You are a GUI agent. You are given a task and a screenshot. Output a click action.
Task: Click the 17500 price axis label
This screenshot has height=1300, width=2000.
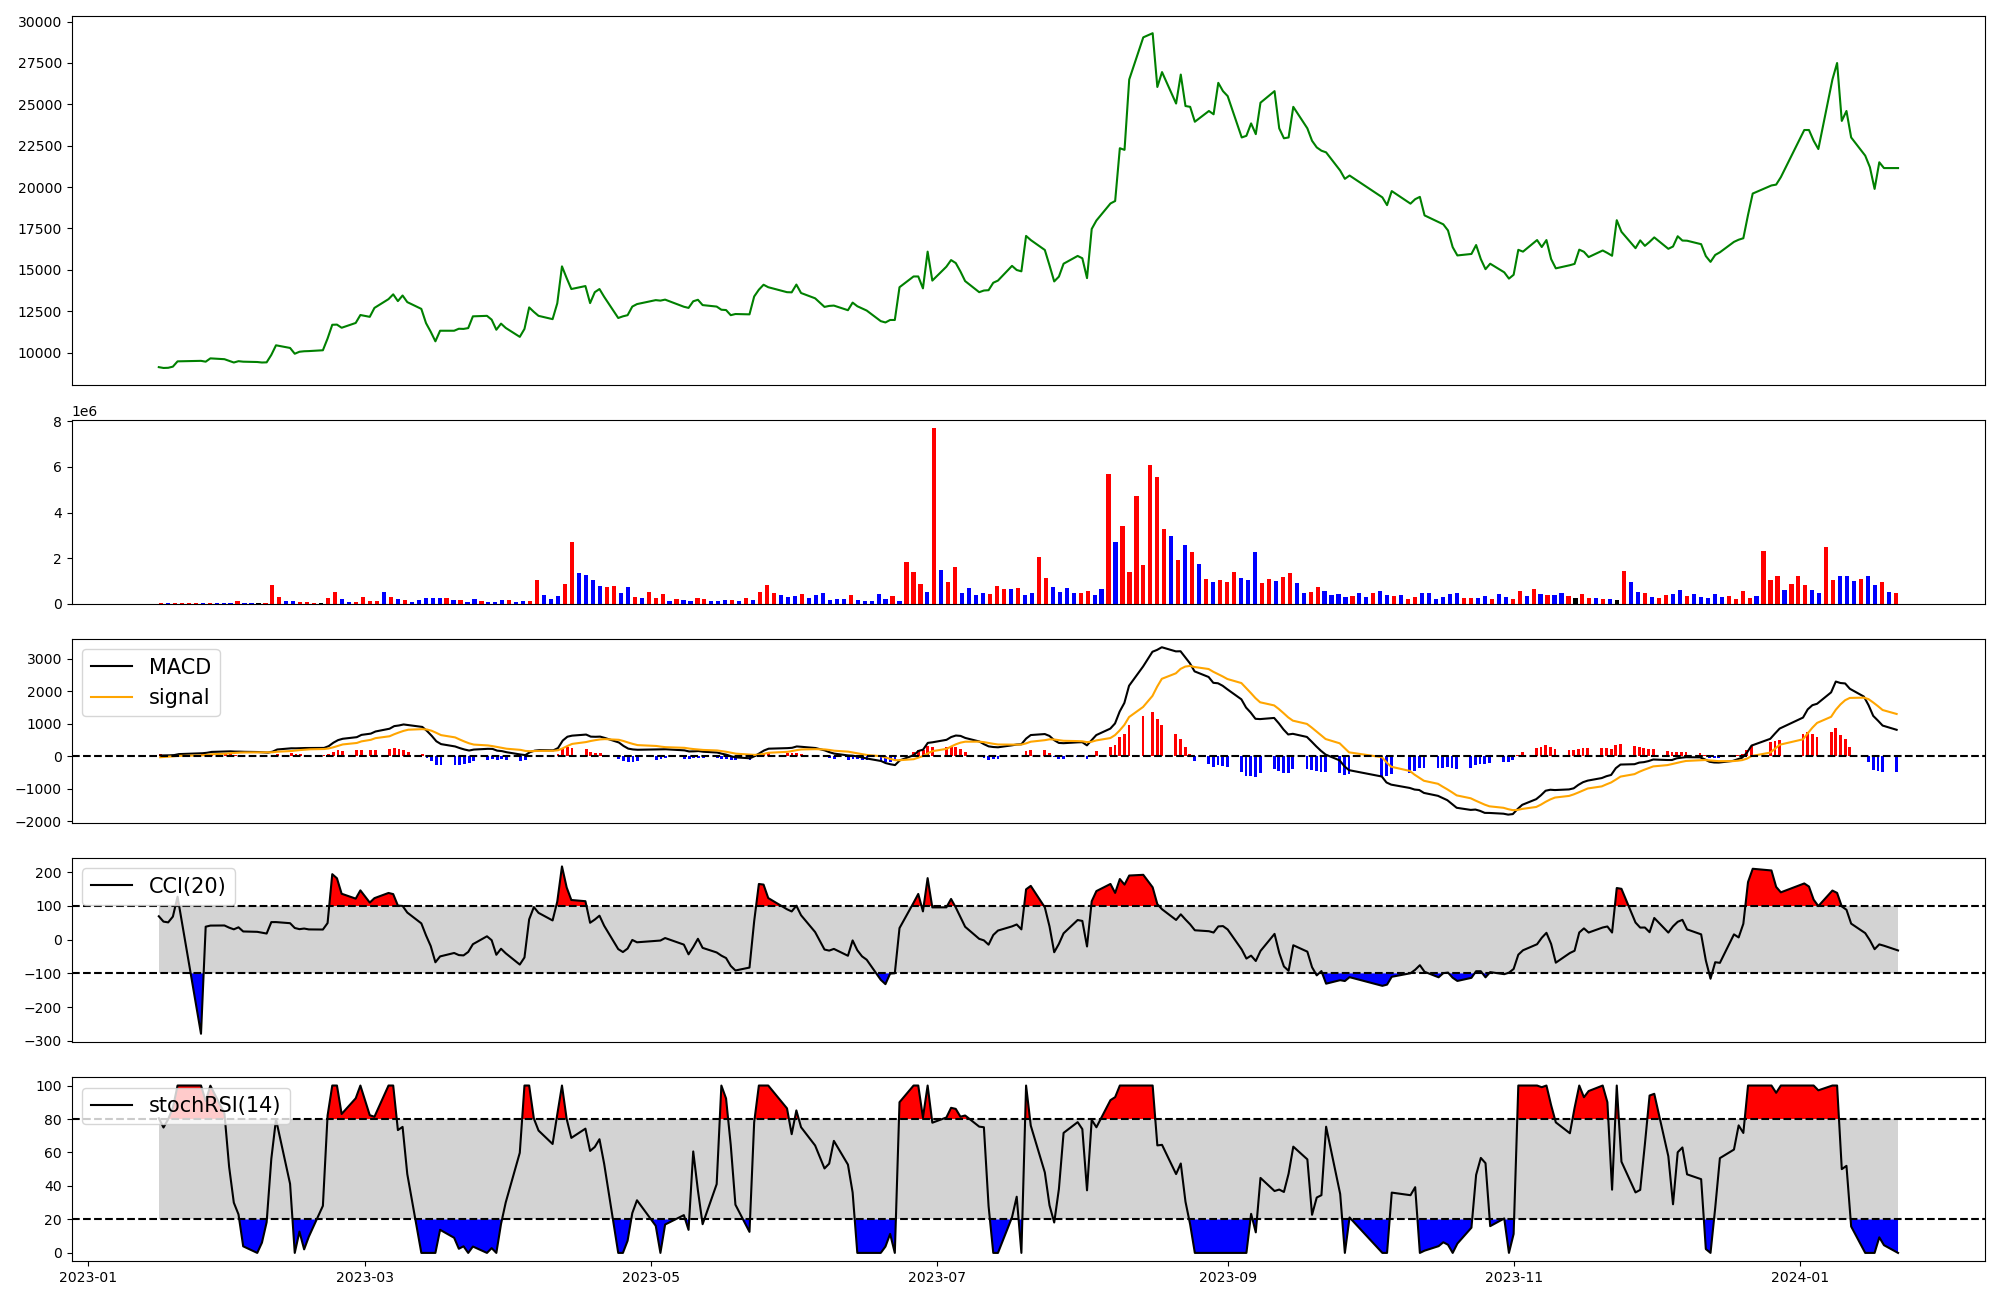pyautogui.click(x=40, y=229)
